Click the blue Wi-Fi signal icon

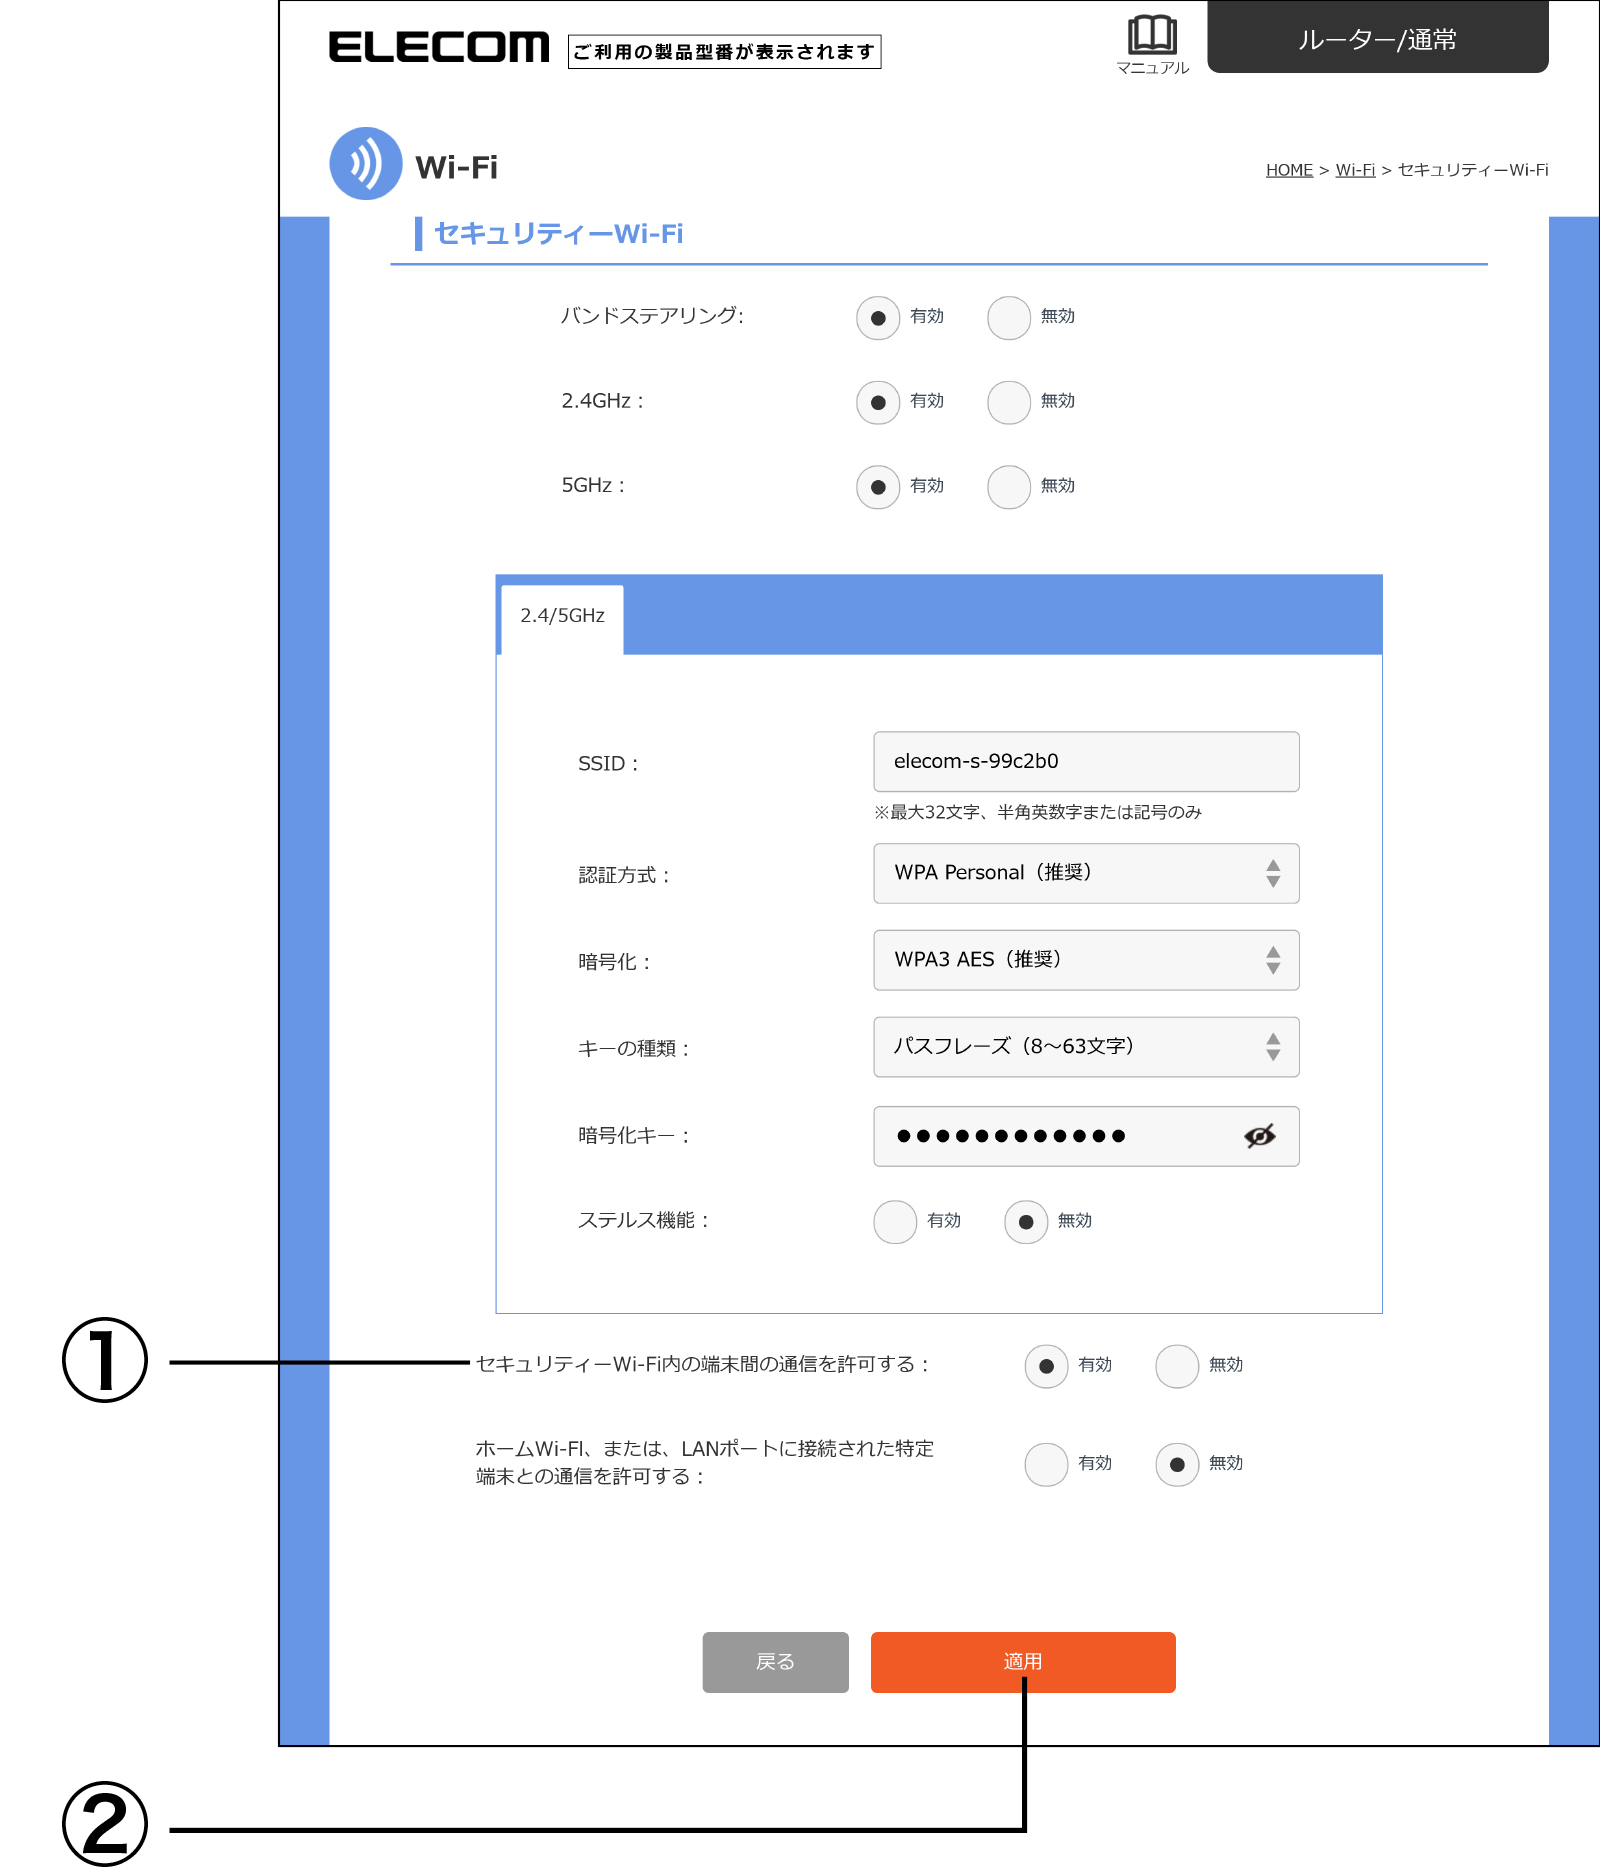[x=366, y=164]
